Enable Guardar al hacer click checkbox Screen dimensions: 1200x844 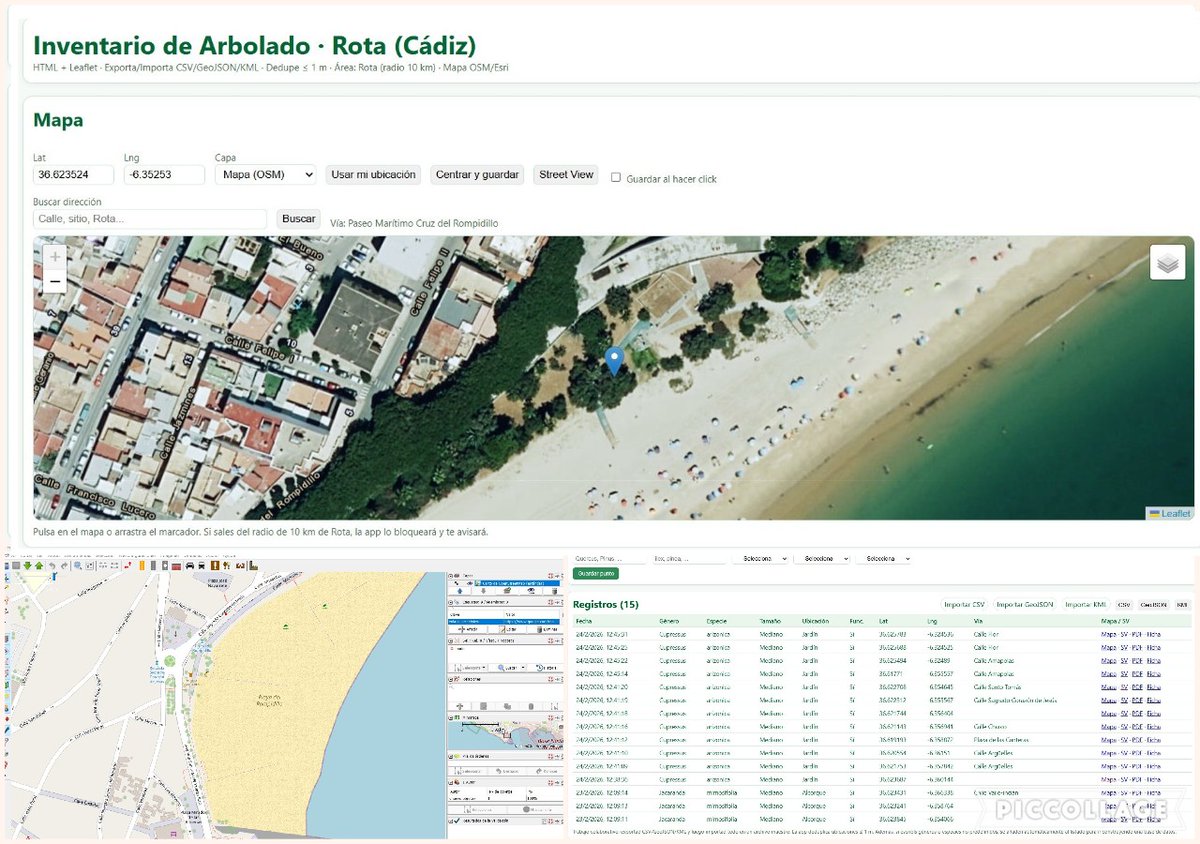(x=616, y=178)
